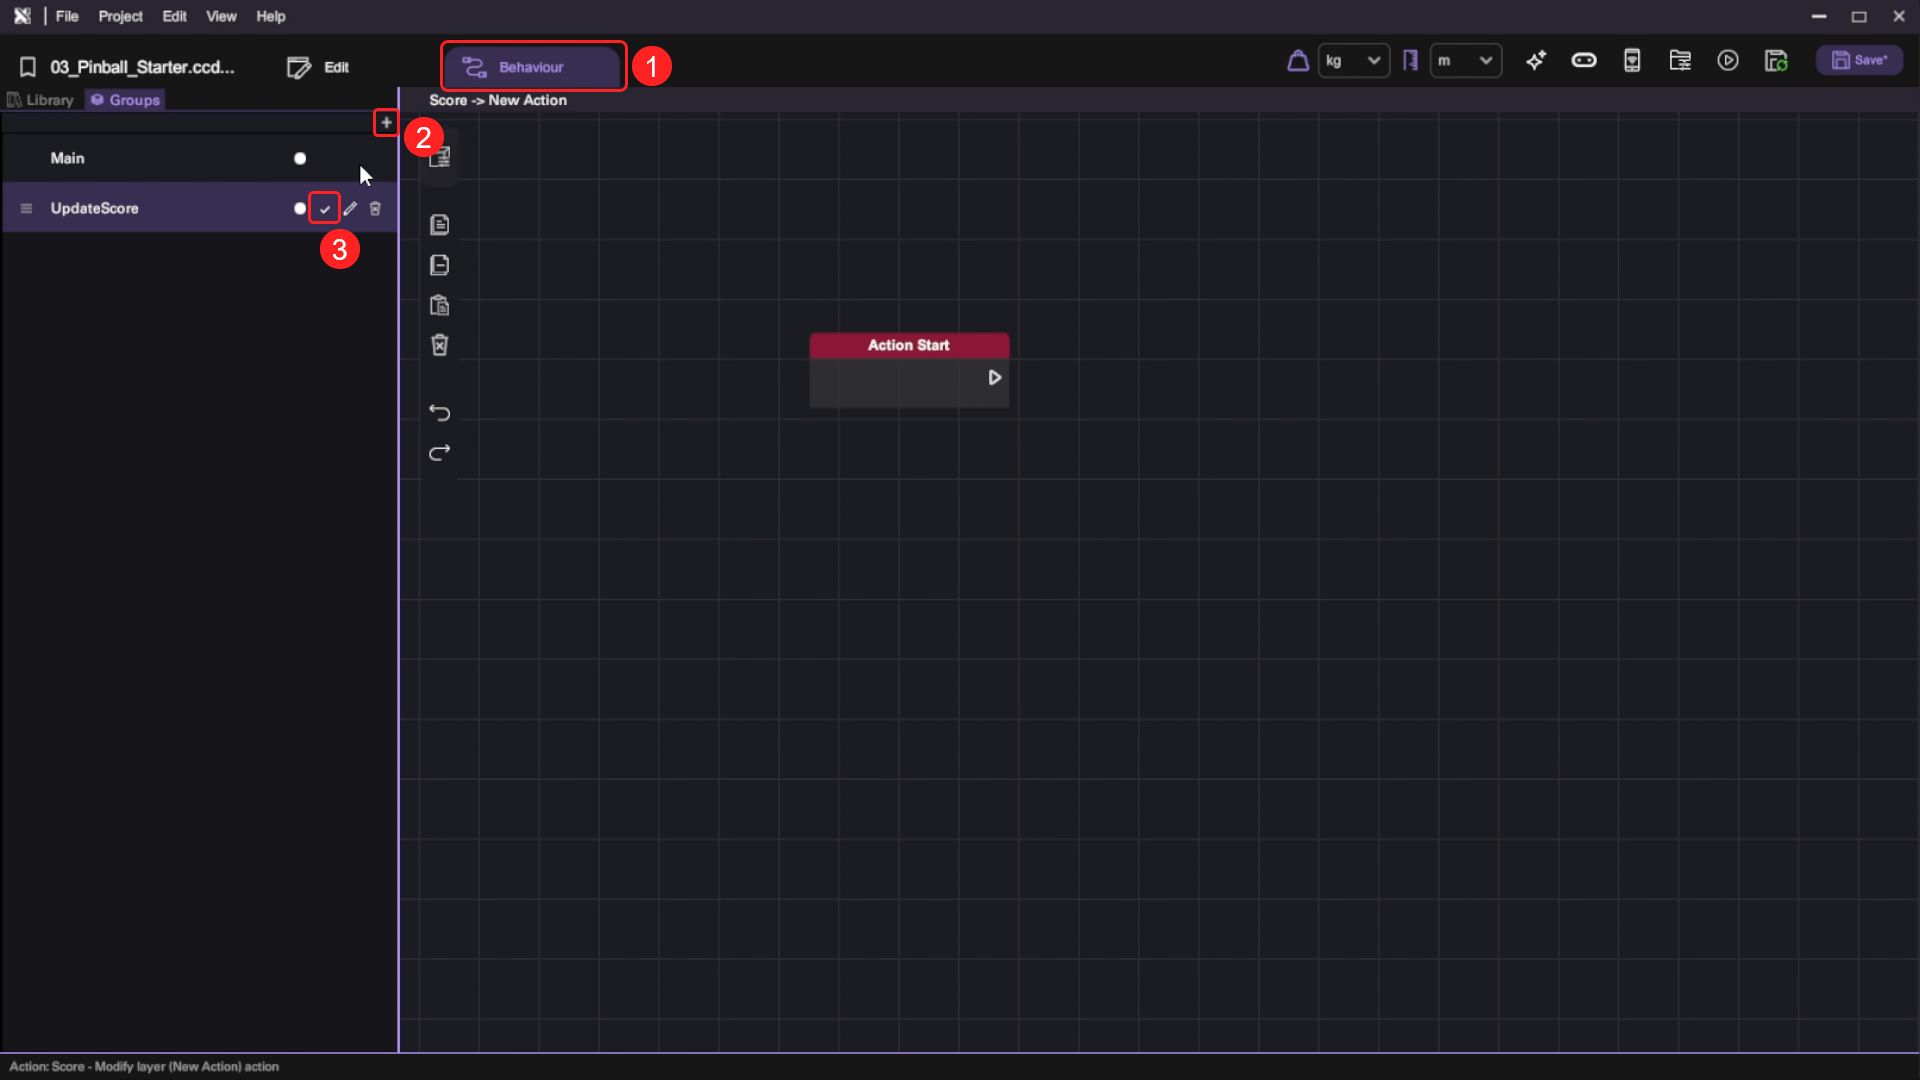Open the folder settings icon
Viewport: 1920px width, 1080px height.
pyautogui.click(x=1680, y=61)
